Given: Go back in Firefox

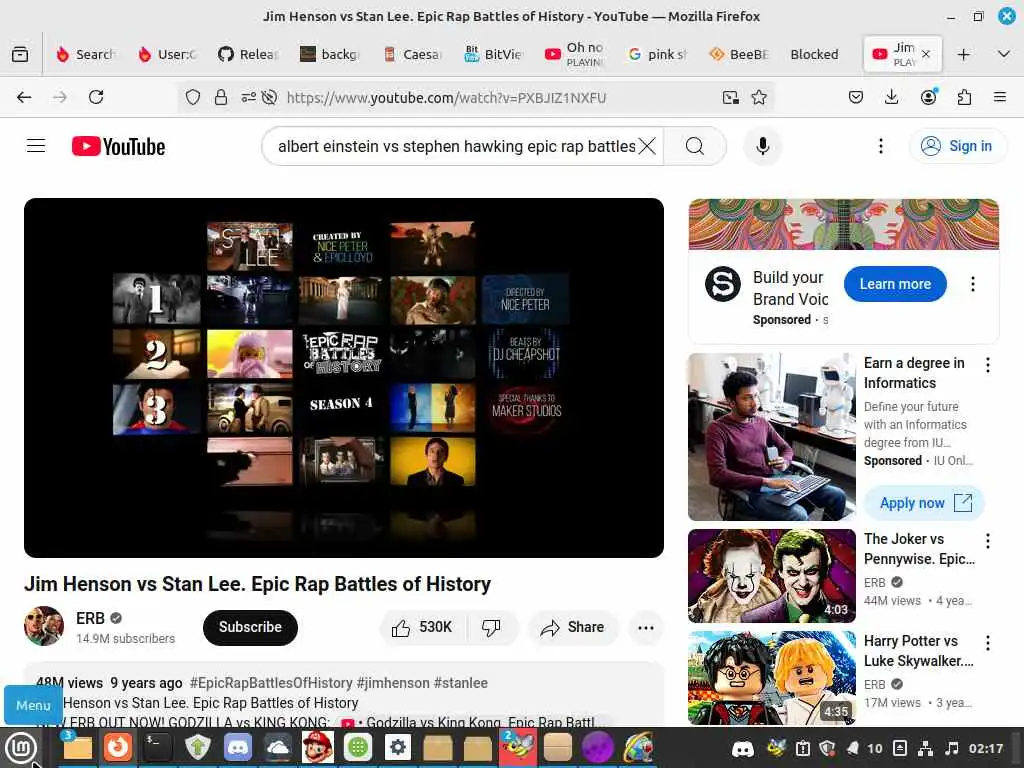Looking at the screenshot, I should [x=24, y=97].
